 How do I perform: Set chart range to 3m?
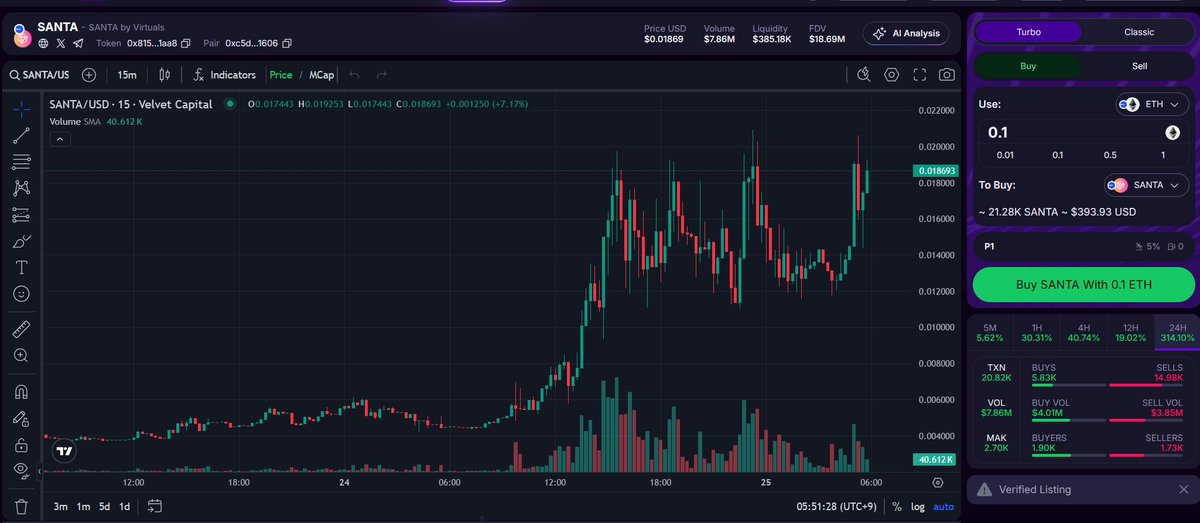coord(60,506)
